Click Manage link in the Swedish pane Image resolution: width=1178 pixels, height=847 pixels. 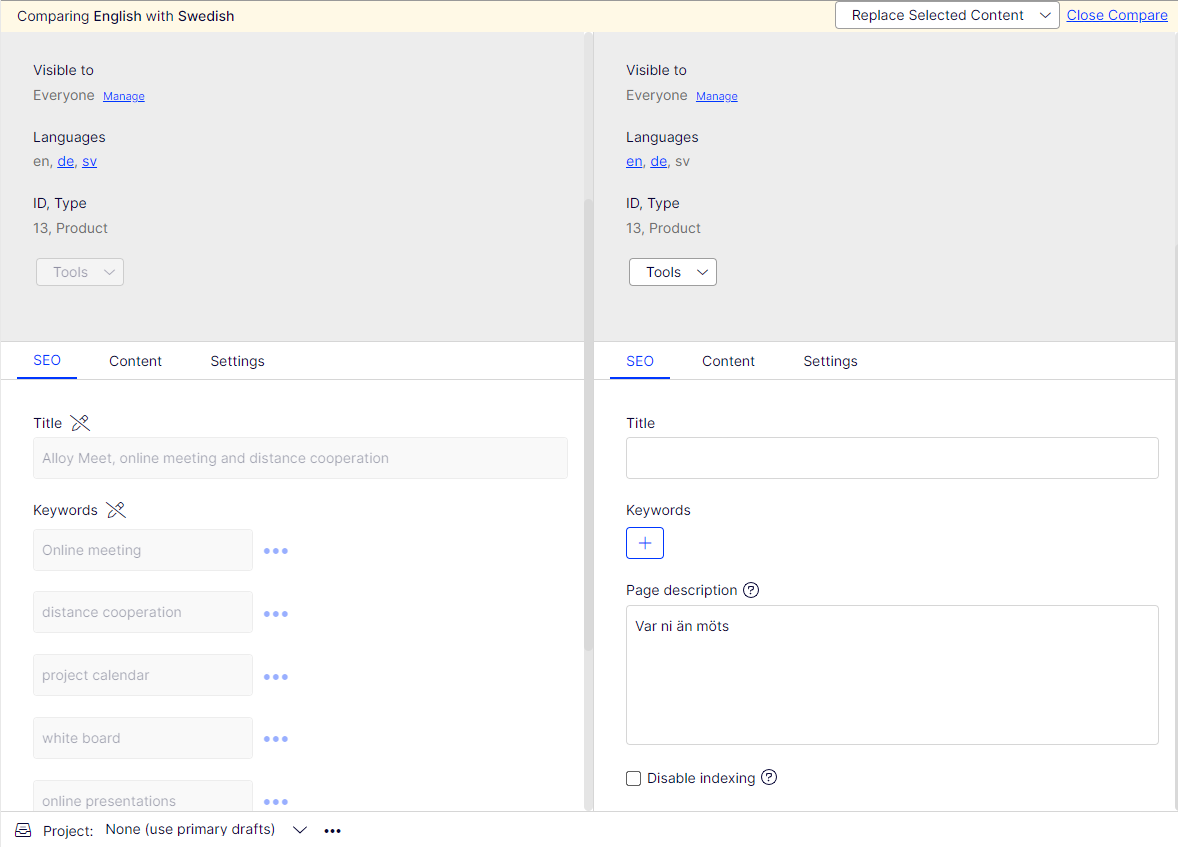pyautogui.click(x=717, y=96)
